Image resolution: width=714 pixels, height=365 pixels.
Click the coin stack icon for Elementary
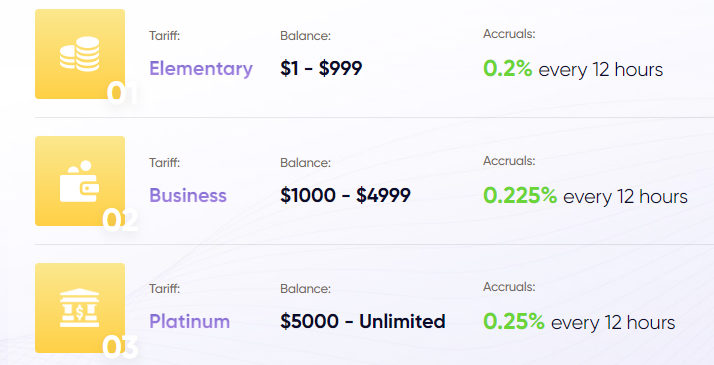[80, 54]
